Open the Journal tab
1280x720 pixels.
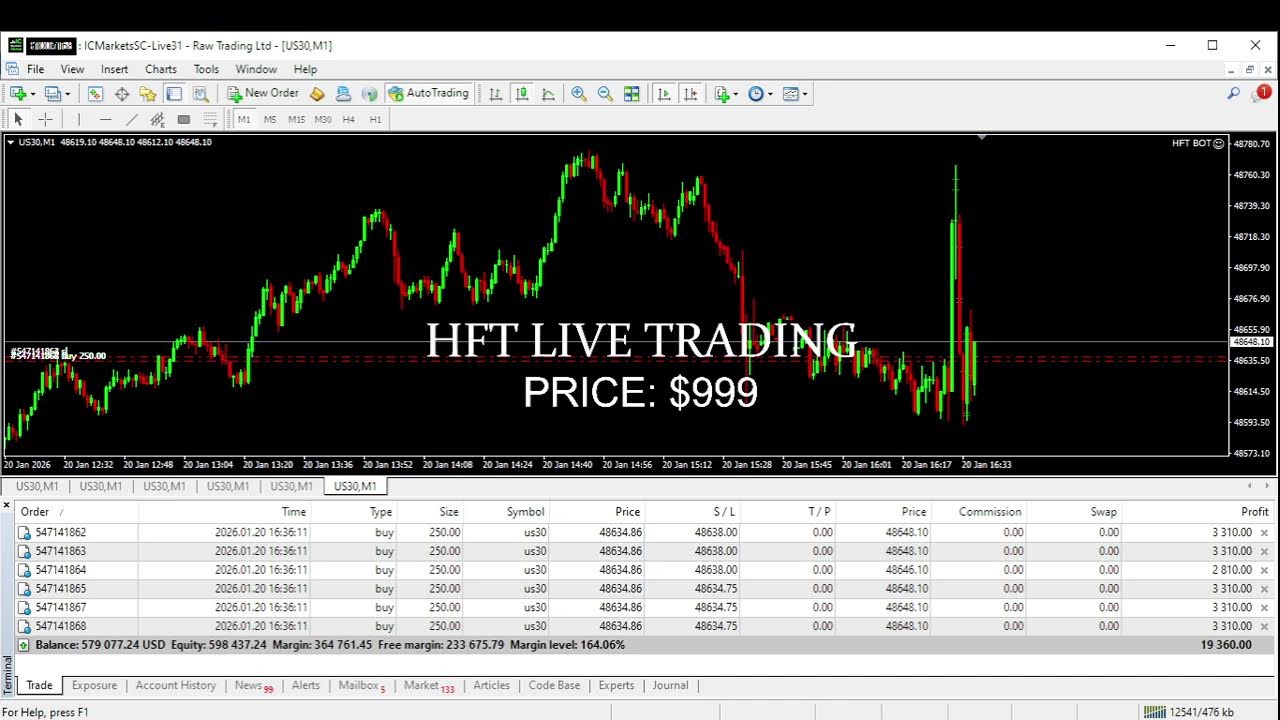pos(670,686)
